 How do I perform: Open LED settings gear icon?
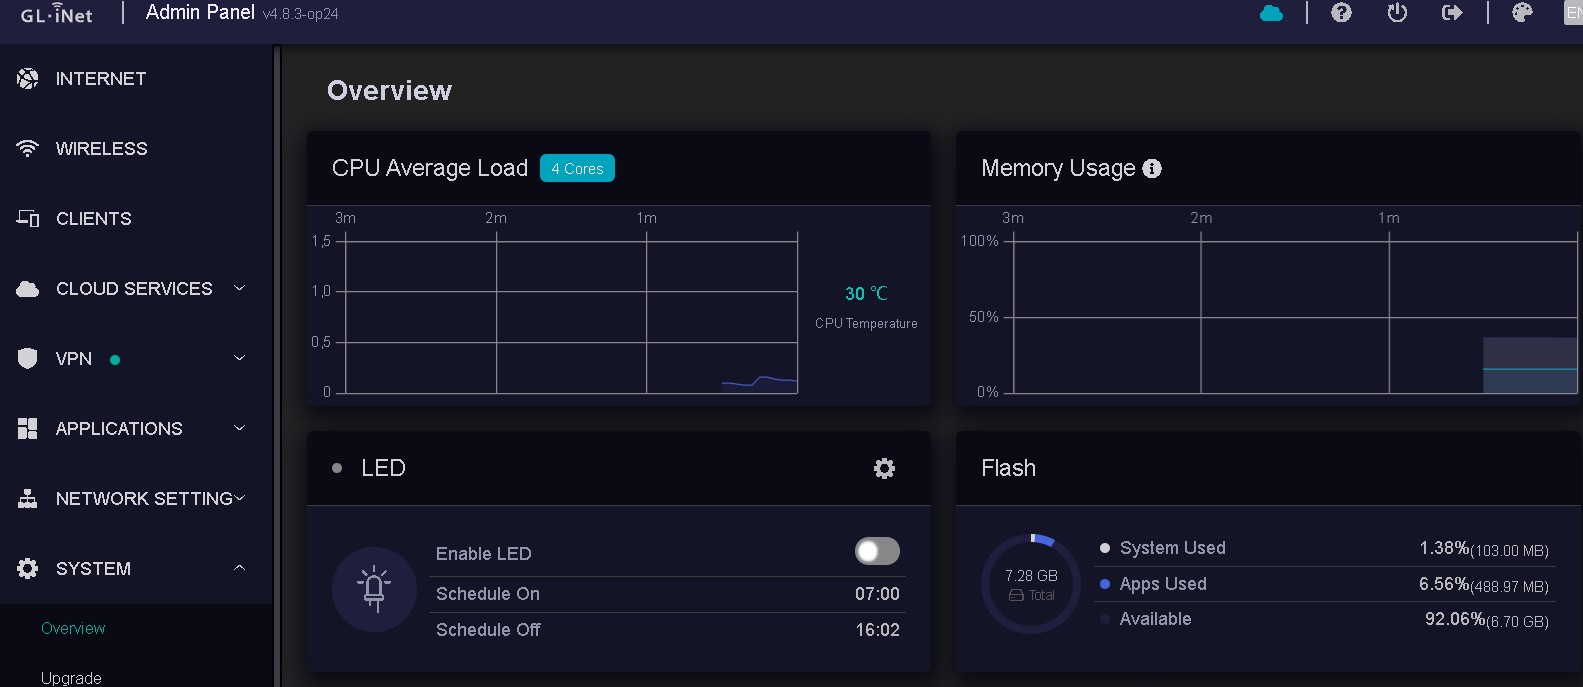pos(884,468)
